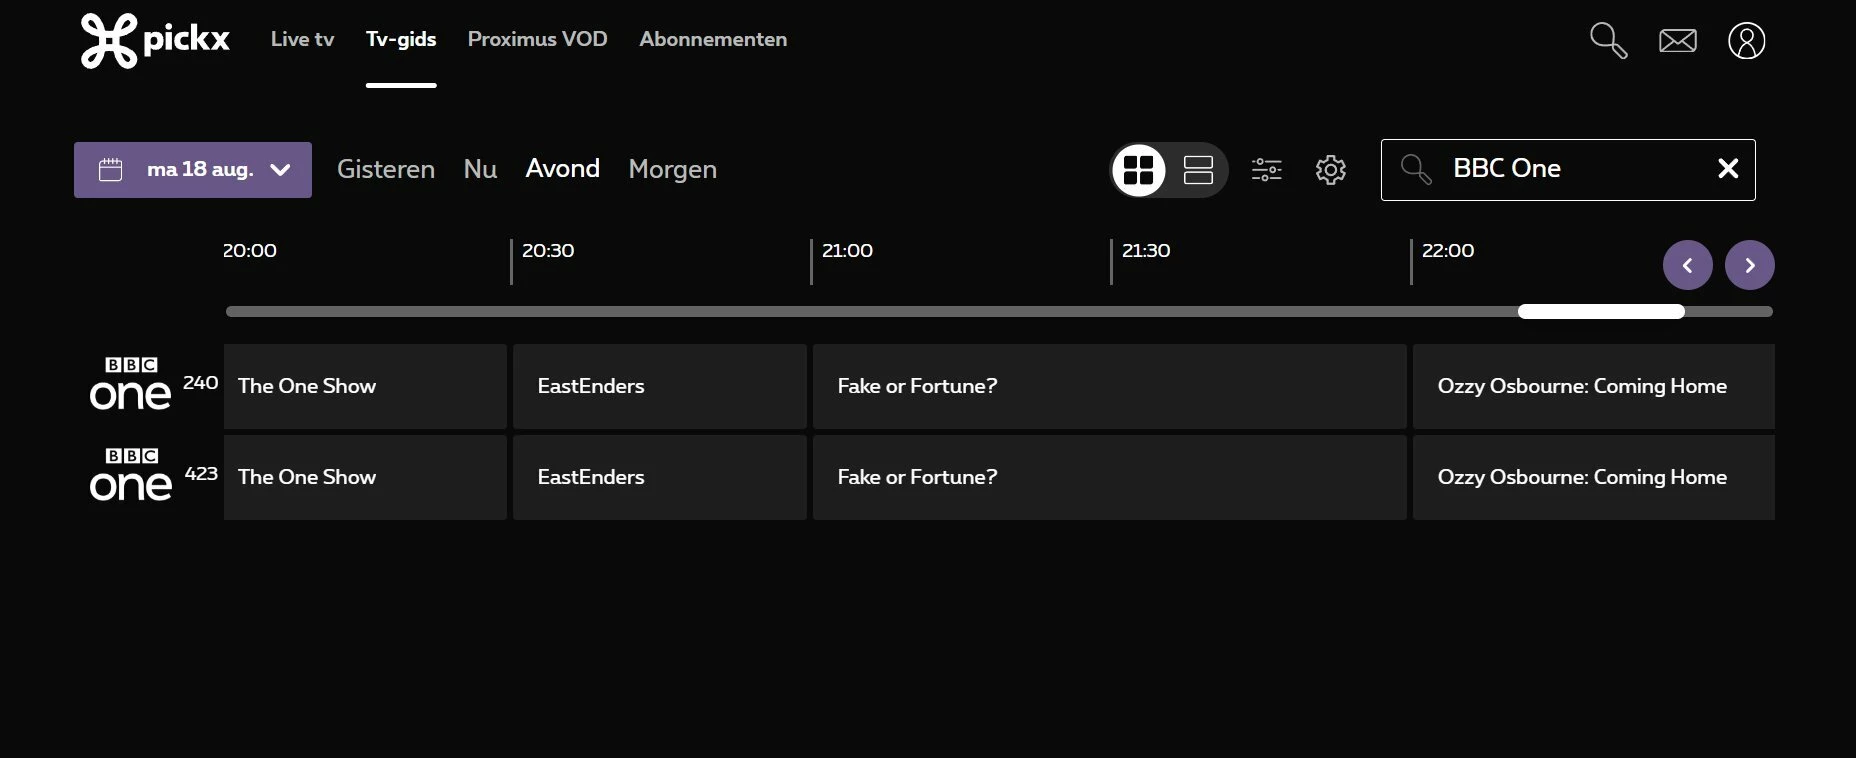Go to later time slots arrow
Viewport: 1856px width, 758px height.
coord(1750,265)
